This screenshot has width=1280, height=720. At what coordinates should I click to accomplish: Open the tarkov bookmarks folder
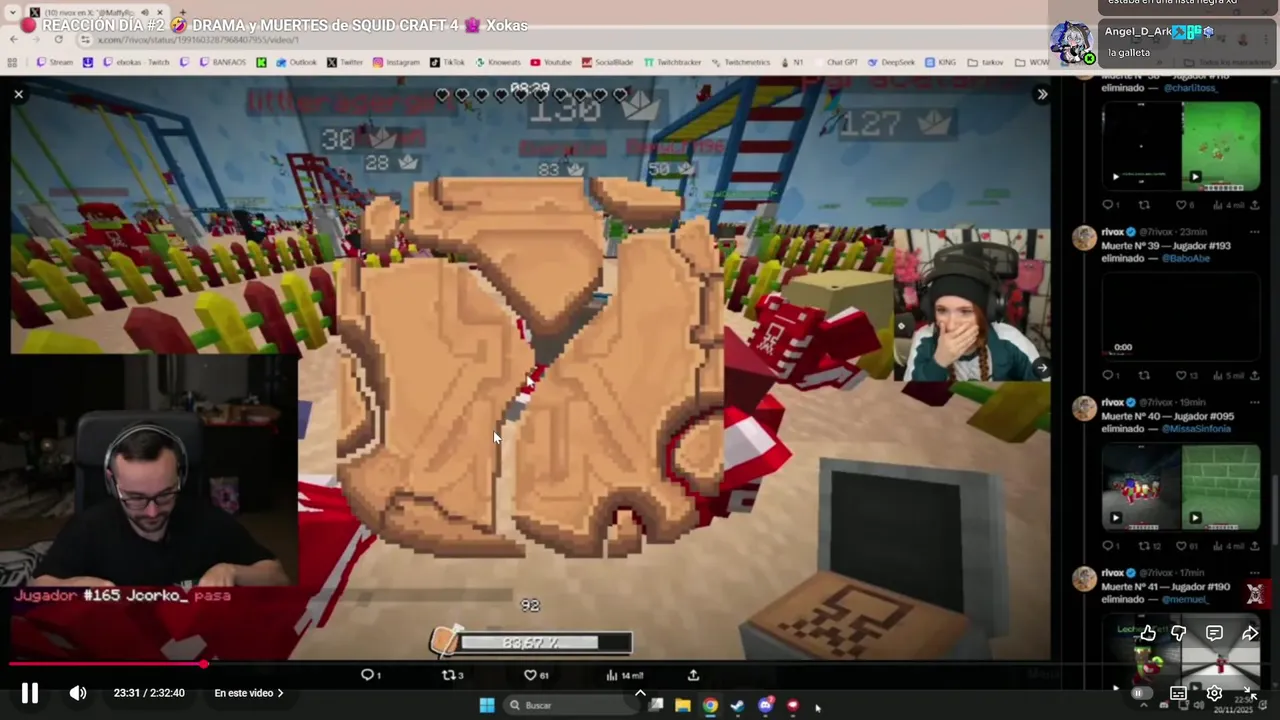tap(985, 62)
